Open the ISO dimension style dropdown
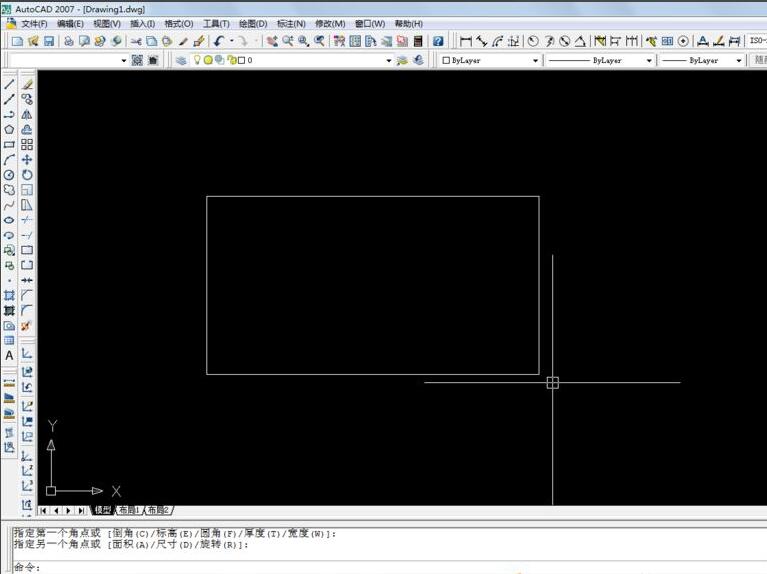 757,41
